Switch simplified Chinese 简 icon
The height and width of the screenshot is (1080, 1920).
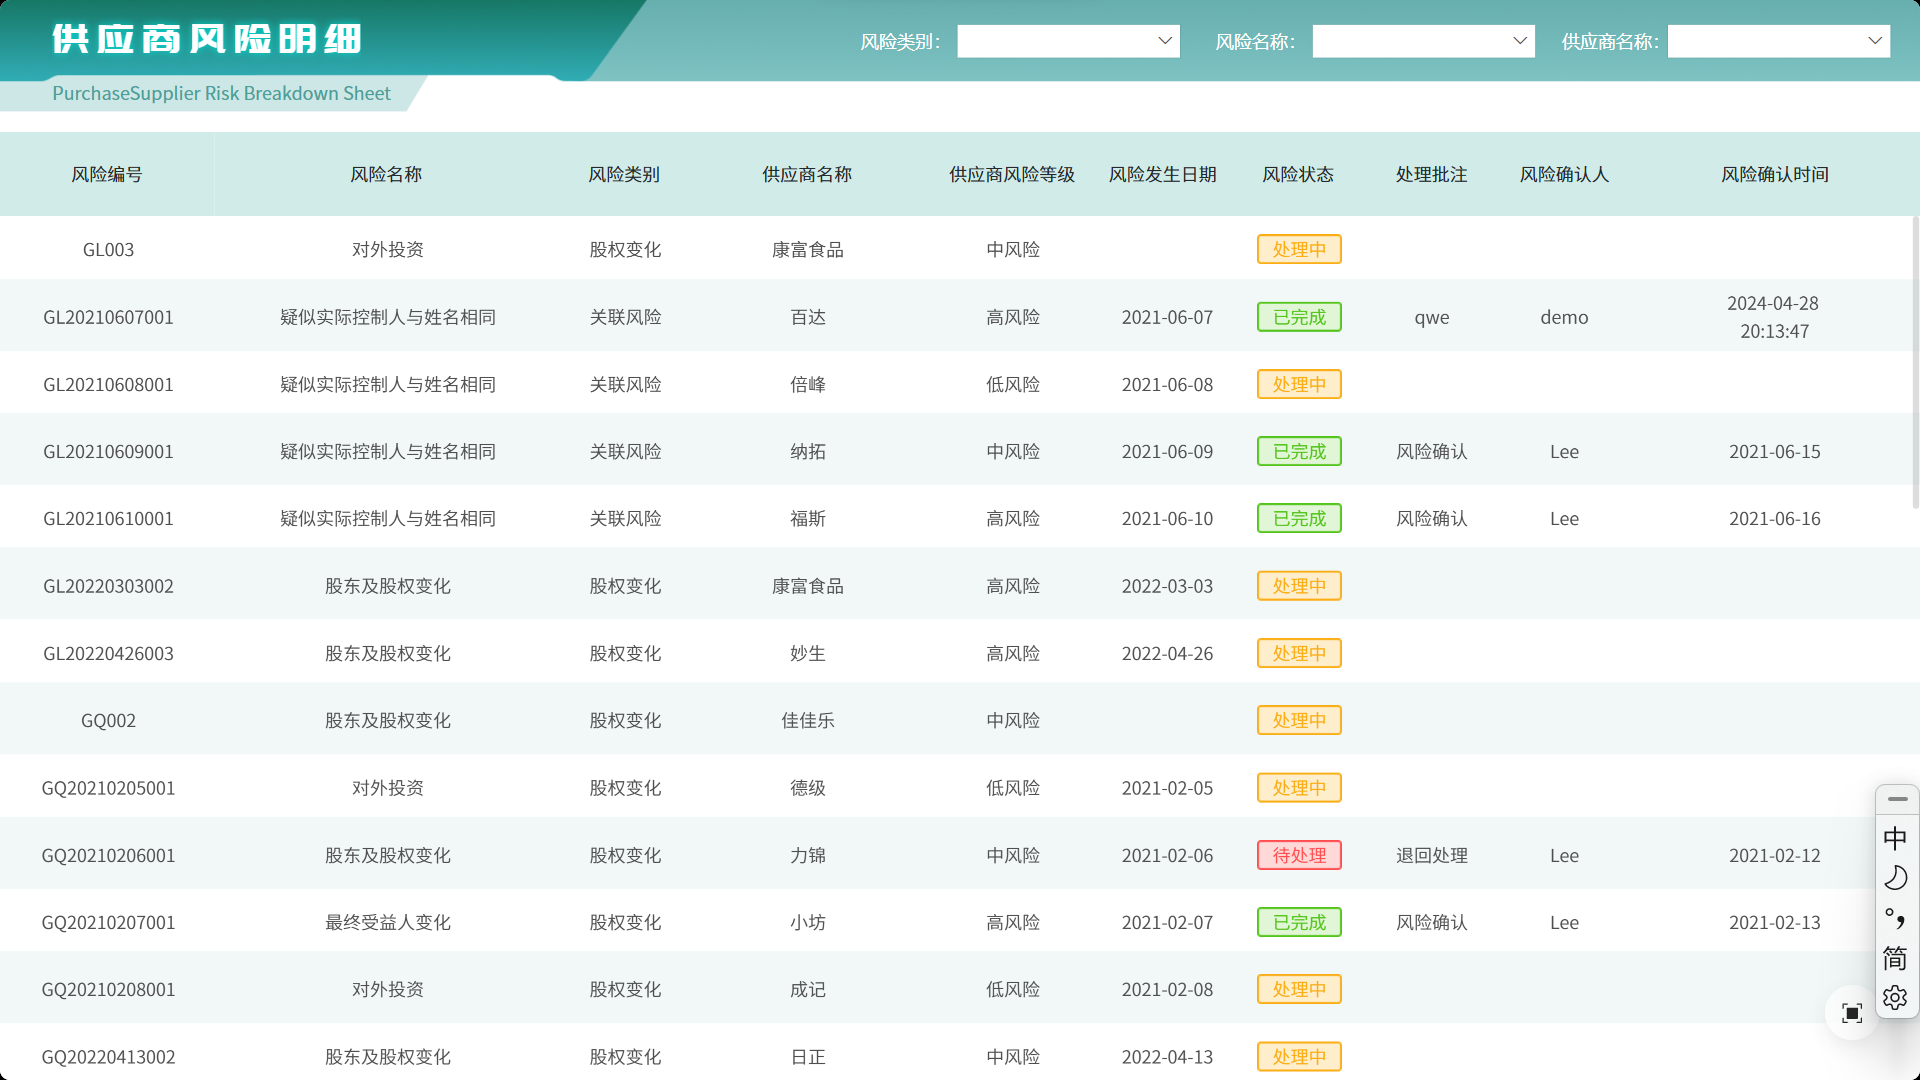click(x=1895, y=958)
